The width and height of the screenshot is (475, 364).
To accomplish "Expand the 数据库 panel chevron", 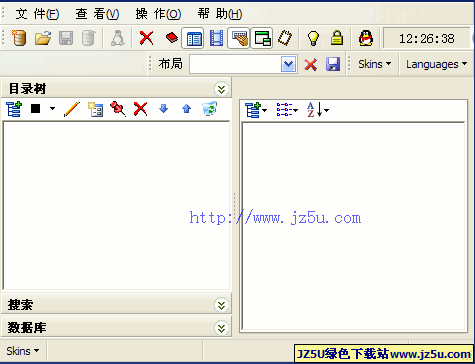I will (221, 328).
